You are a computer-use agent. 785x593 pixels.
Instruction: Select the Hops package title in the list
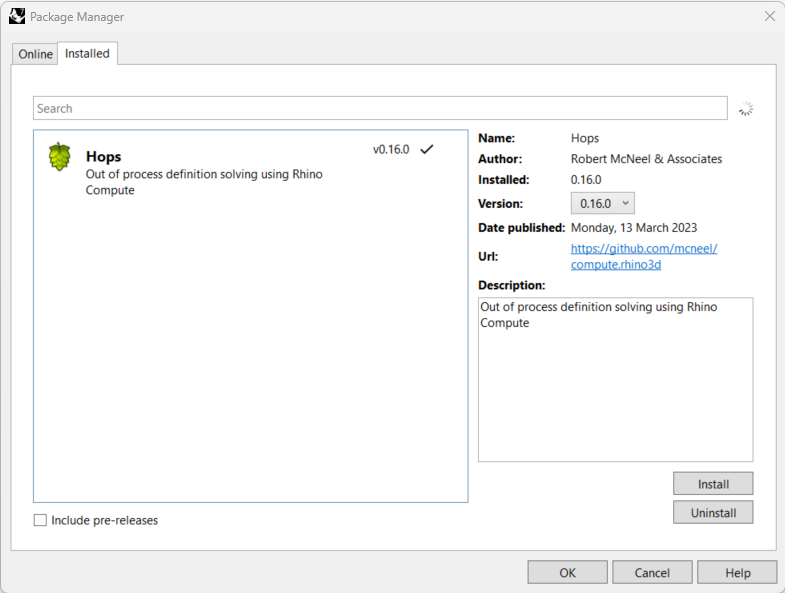point(104,157)
